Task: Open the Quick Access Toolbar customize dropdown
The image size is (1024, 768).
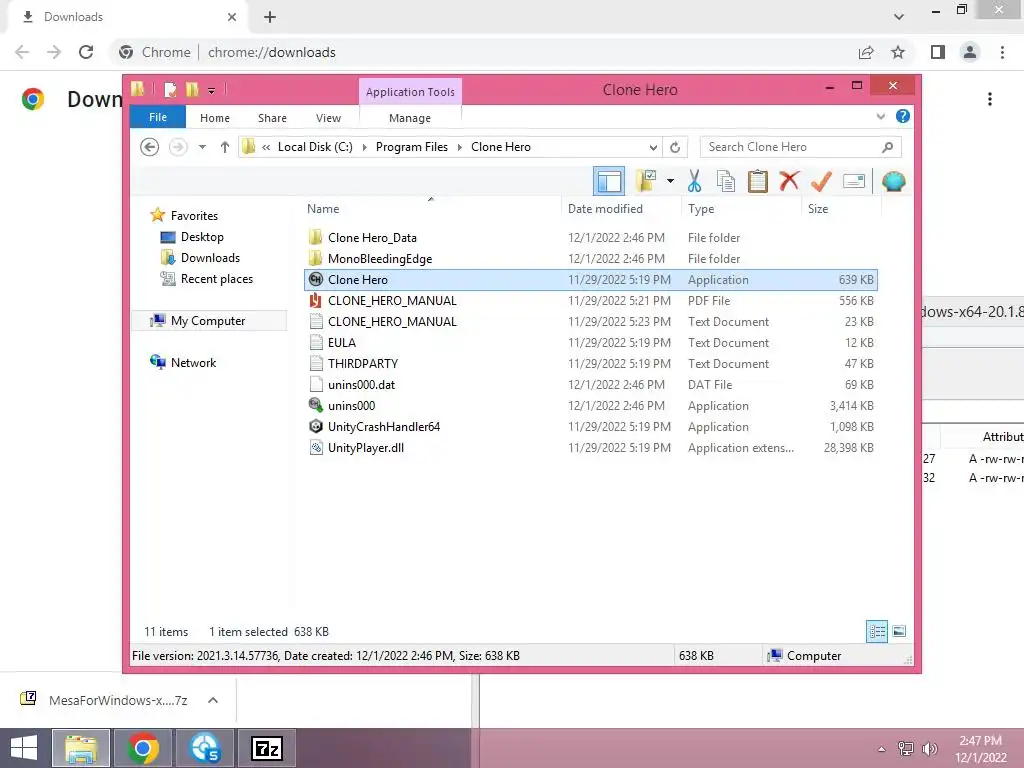Action: point(212,90)
